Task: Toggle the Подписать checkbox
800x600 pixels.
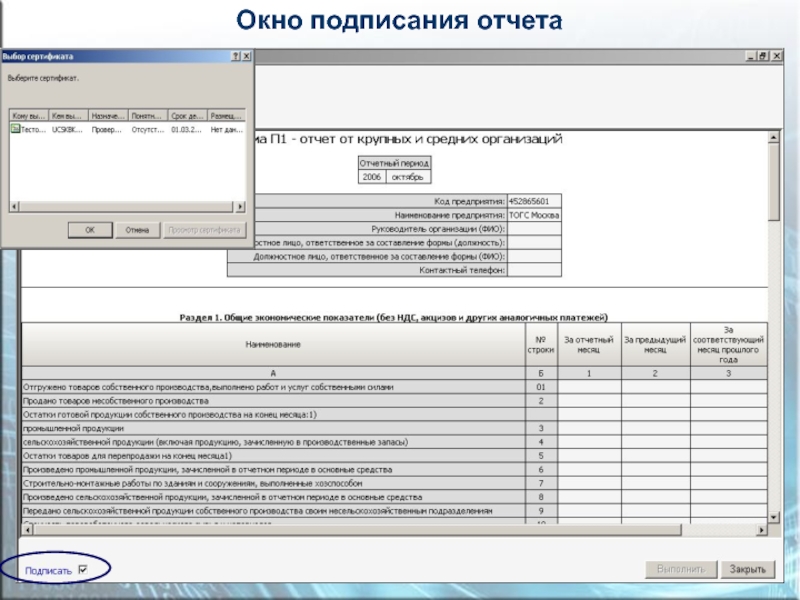Action: (83, 570)
